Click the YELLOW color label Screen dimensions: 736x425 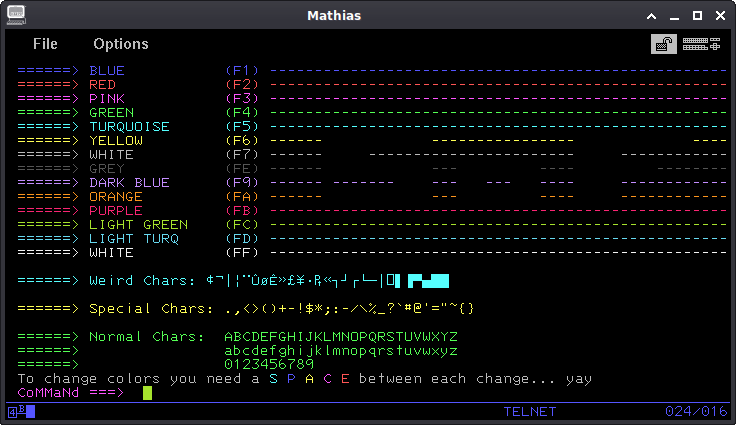tap(116, 141)
